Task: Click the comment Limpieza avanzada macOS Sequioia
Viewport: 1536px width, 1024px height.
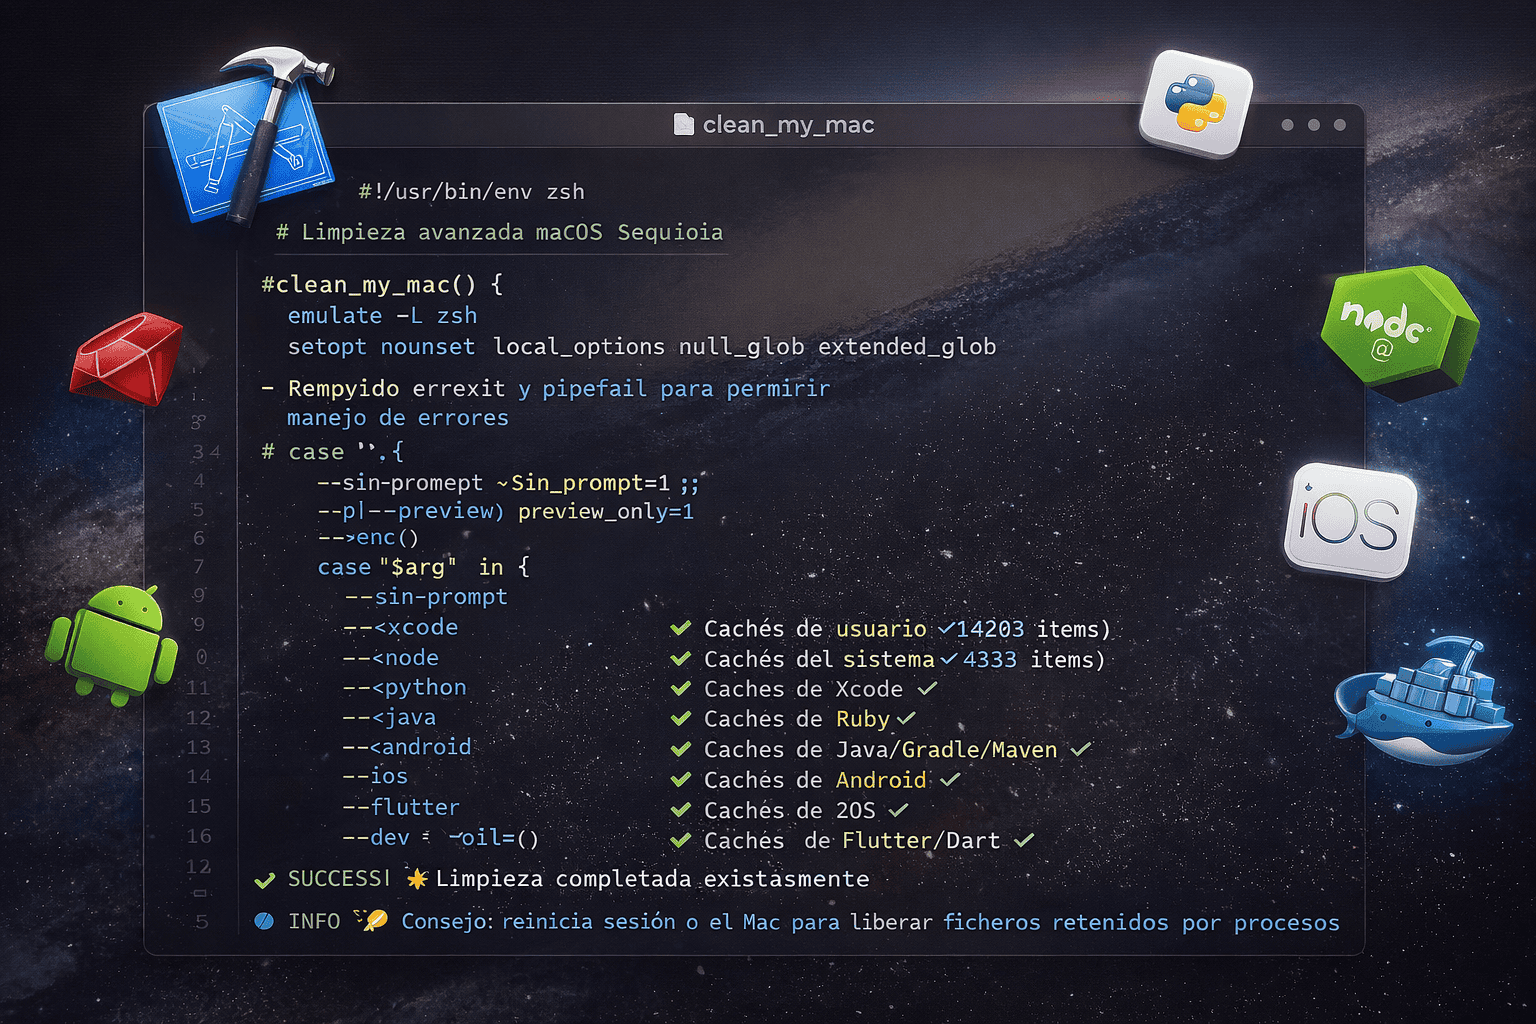Action: pyautogui.click(x=499, y=232)
